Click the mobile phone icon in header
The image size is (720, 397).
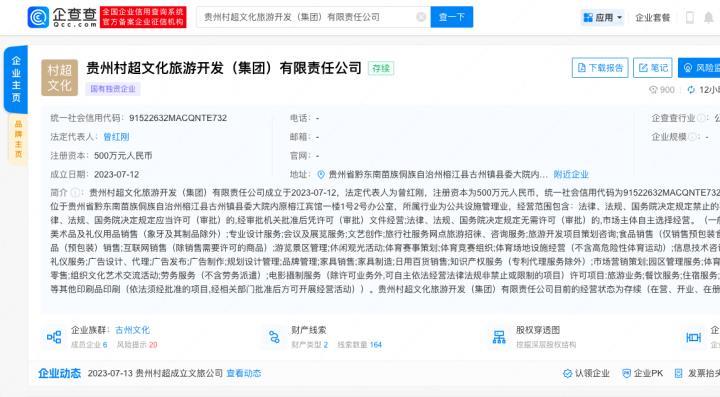689,17
